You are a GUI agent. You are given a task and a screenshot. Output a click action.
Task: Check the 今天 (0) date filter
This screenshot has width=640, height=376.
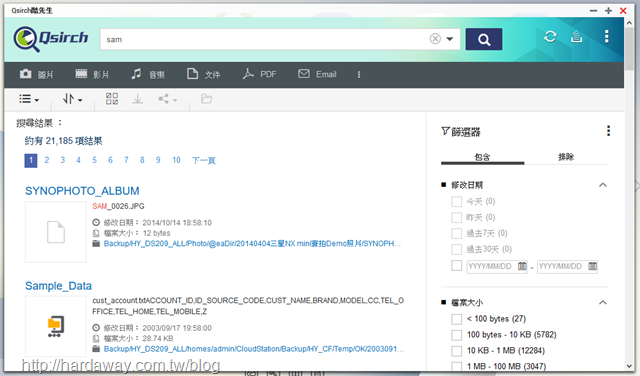point(456,201)
